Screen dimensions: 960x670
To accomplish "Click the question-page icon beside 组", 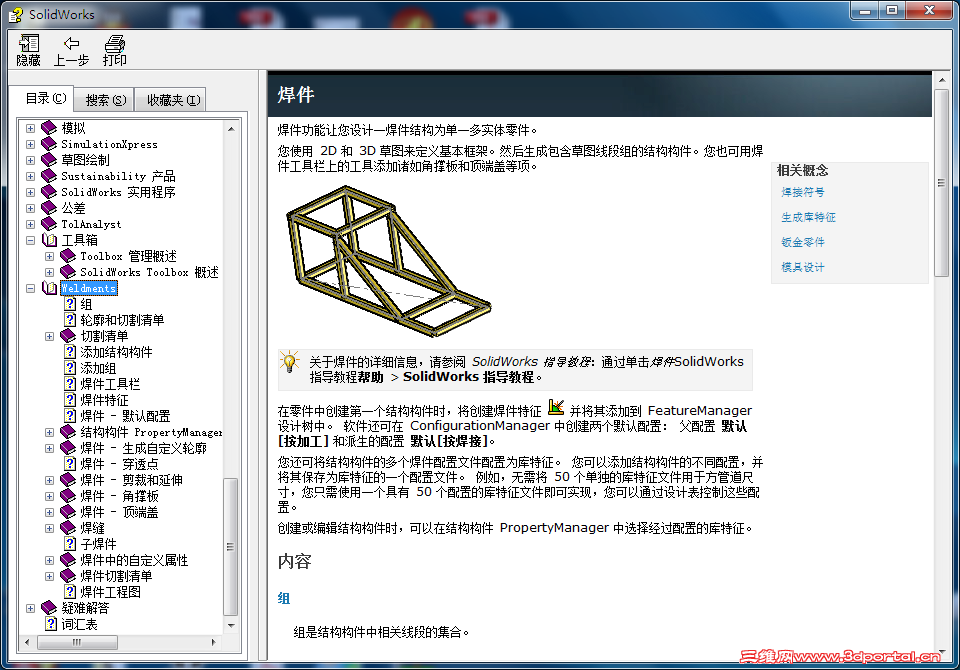I will click(70, 304).
